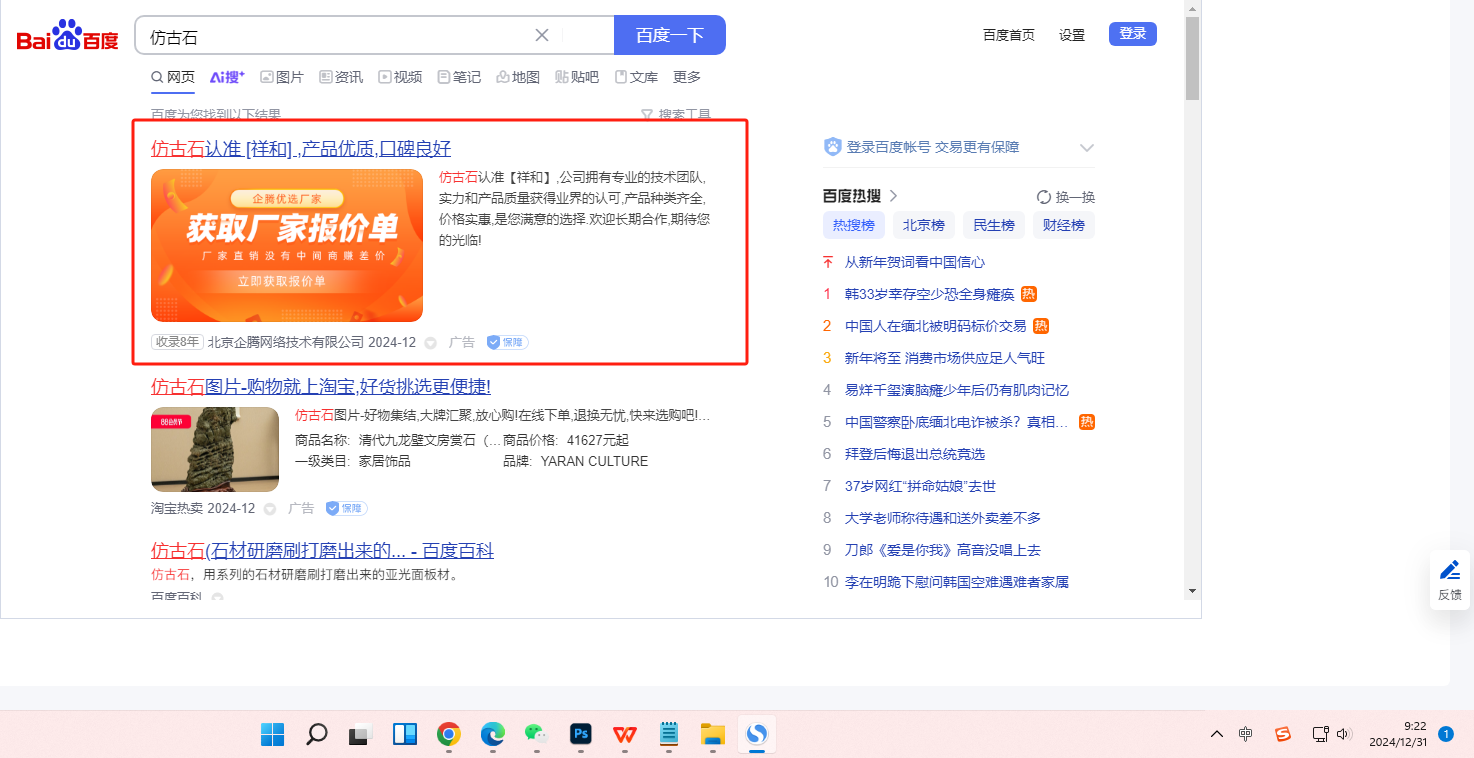The image size is (1474, 758).
Task: Launch WeChat from the taskbar
Action: (x=537, y=735)
